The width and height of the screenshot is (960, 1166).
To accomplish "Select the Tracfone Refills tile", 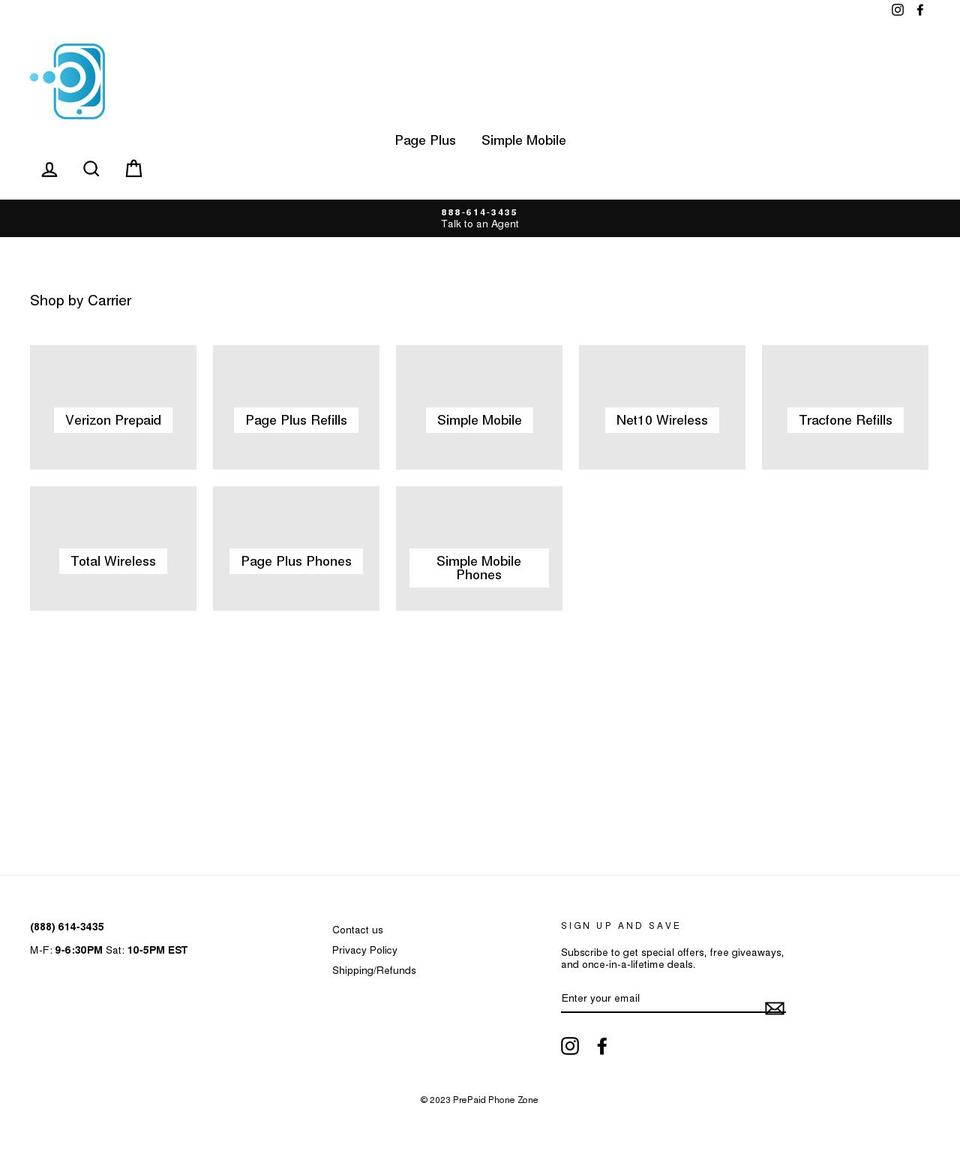I will point(845,407).
